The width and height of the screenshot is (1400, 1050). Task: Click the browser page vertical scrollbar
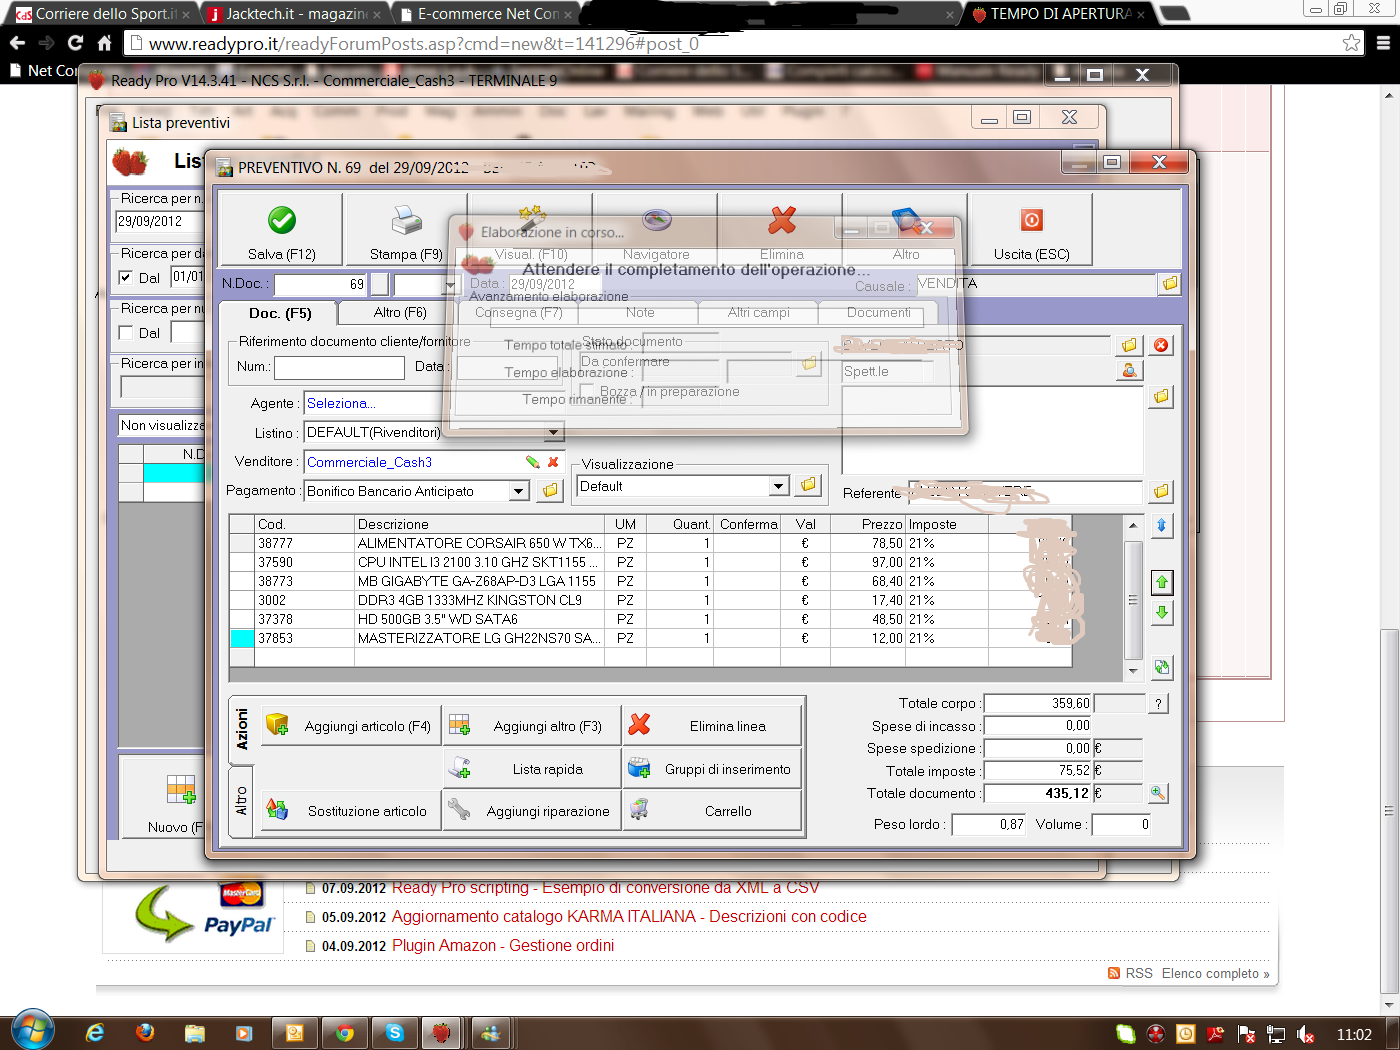1388,810
